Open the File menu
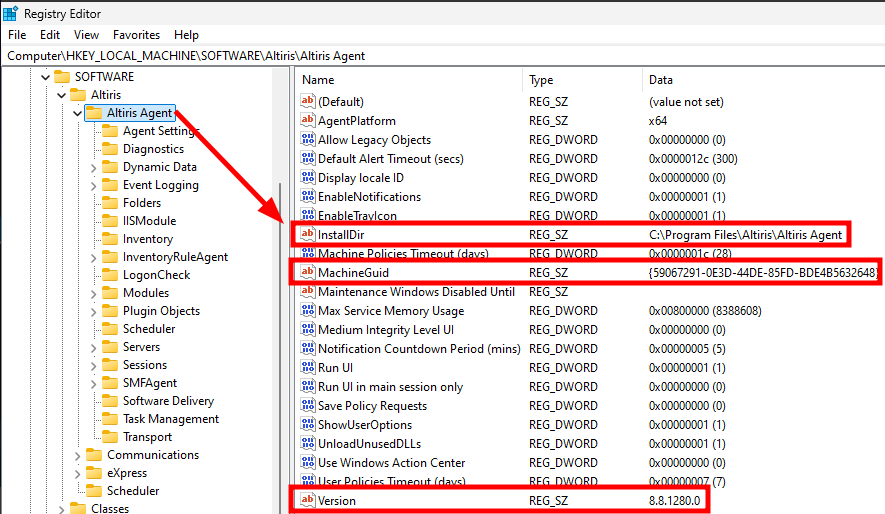The width and height of the screenshot is (885, 514). (17, 35)
